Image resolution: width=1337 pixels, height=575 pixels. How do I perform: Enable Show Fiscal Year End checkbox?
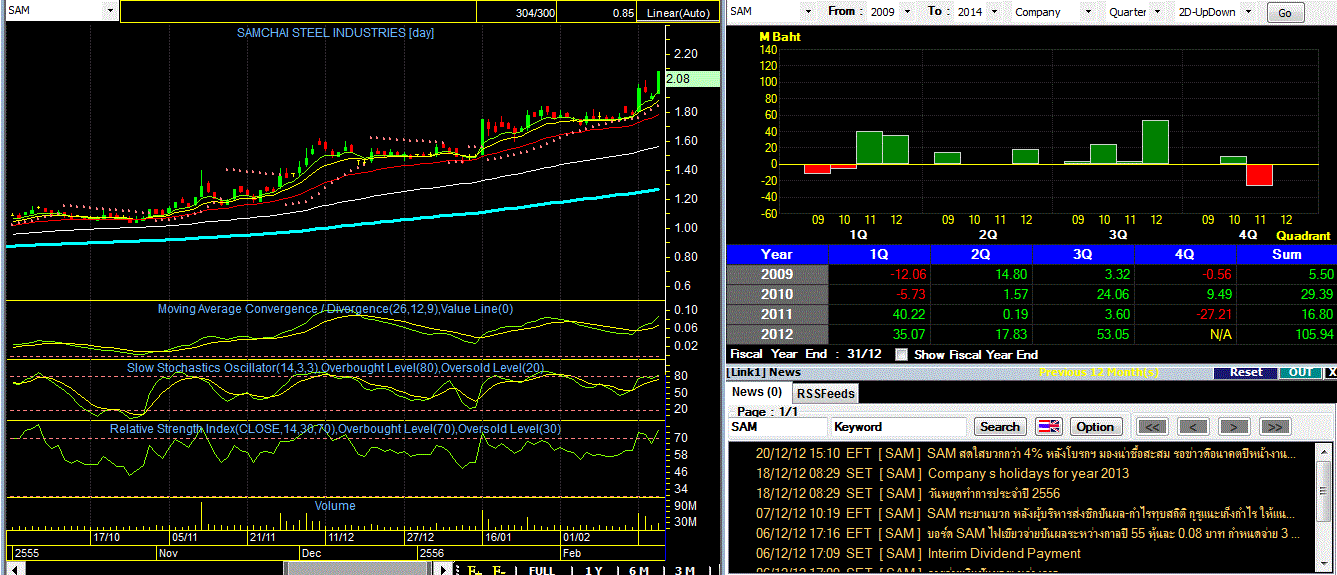tap(902, 354)
